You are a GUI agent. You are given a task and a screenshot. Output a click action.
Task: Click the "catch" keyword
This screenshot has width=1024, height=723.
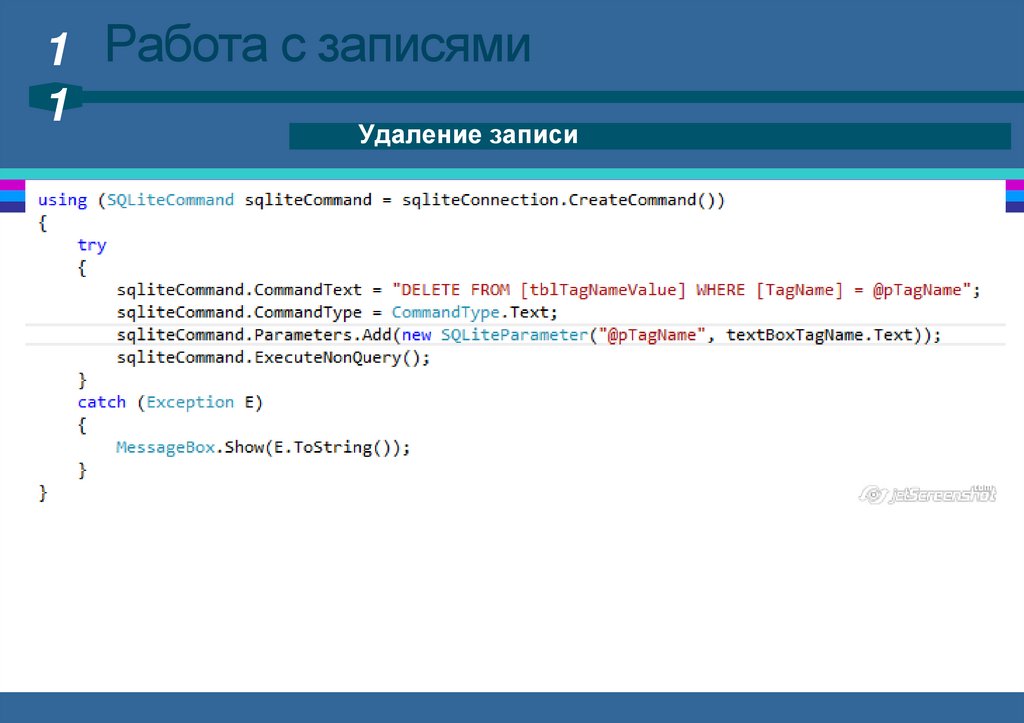click(x=102, y=402)
